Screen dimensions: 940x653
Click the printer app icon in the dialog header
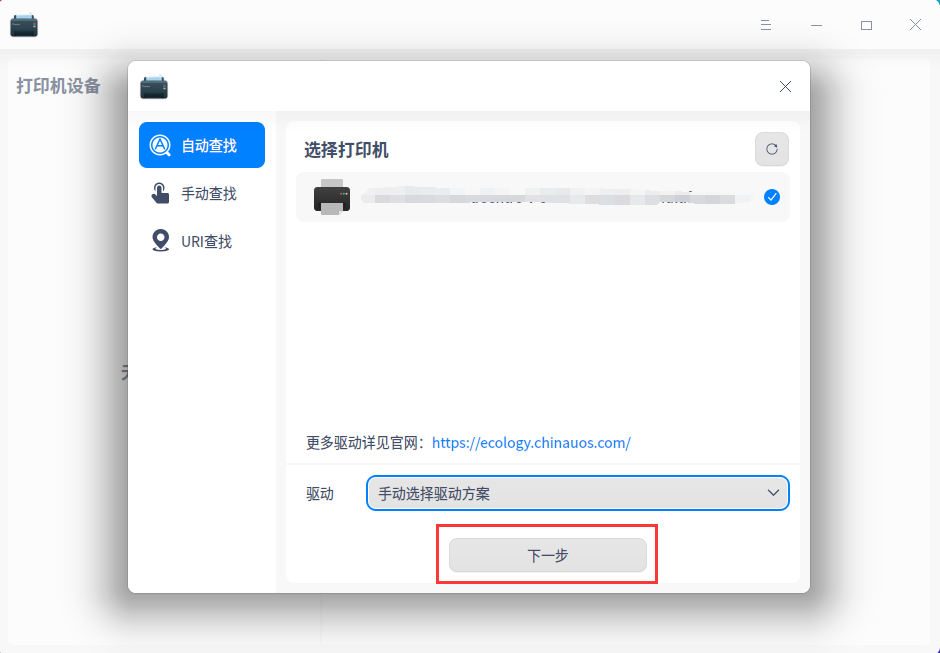[154, 87]
